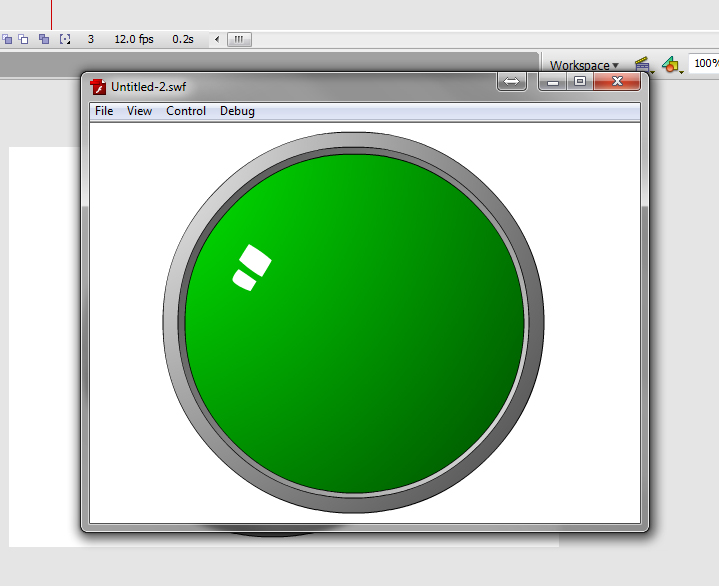This screenshot has height=586, width=719.
Task: Click the double-arrow button in title bar
Action: [x=511, y=82]
